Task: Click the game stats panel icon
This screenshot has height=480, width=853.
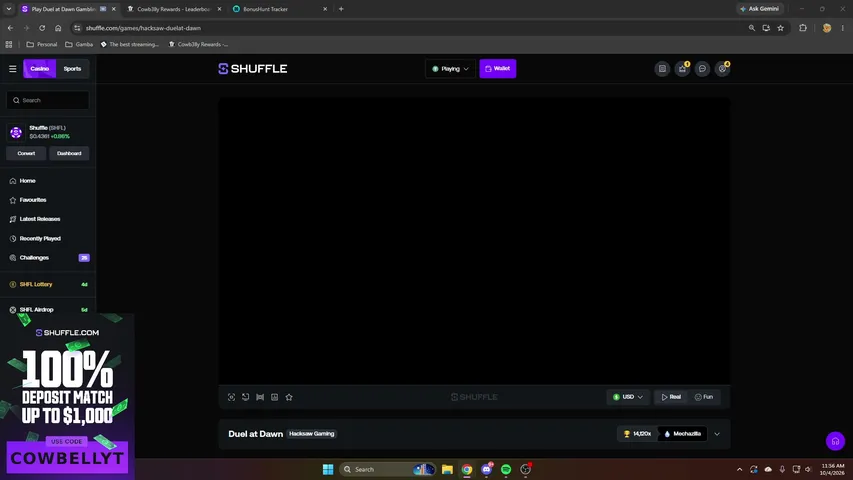Action: 275,397
